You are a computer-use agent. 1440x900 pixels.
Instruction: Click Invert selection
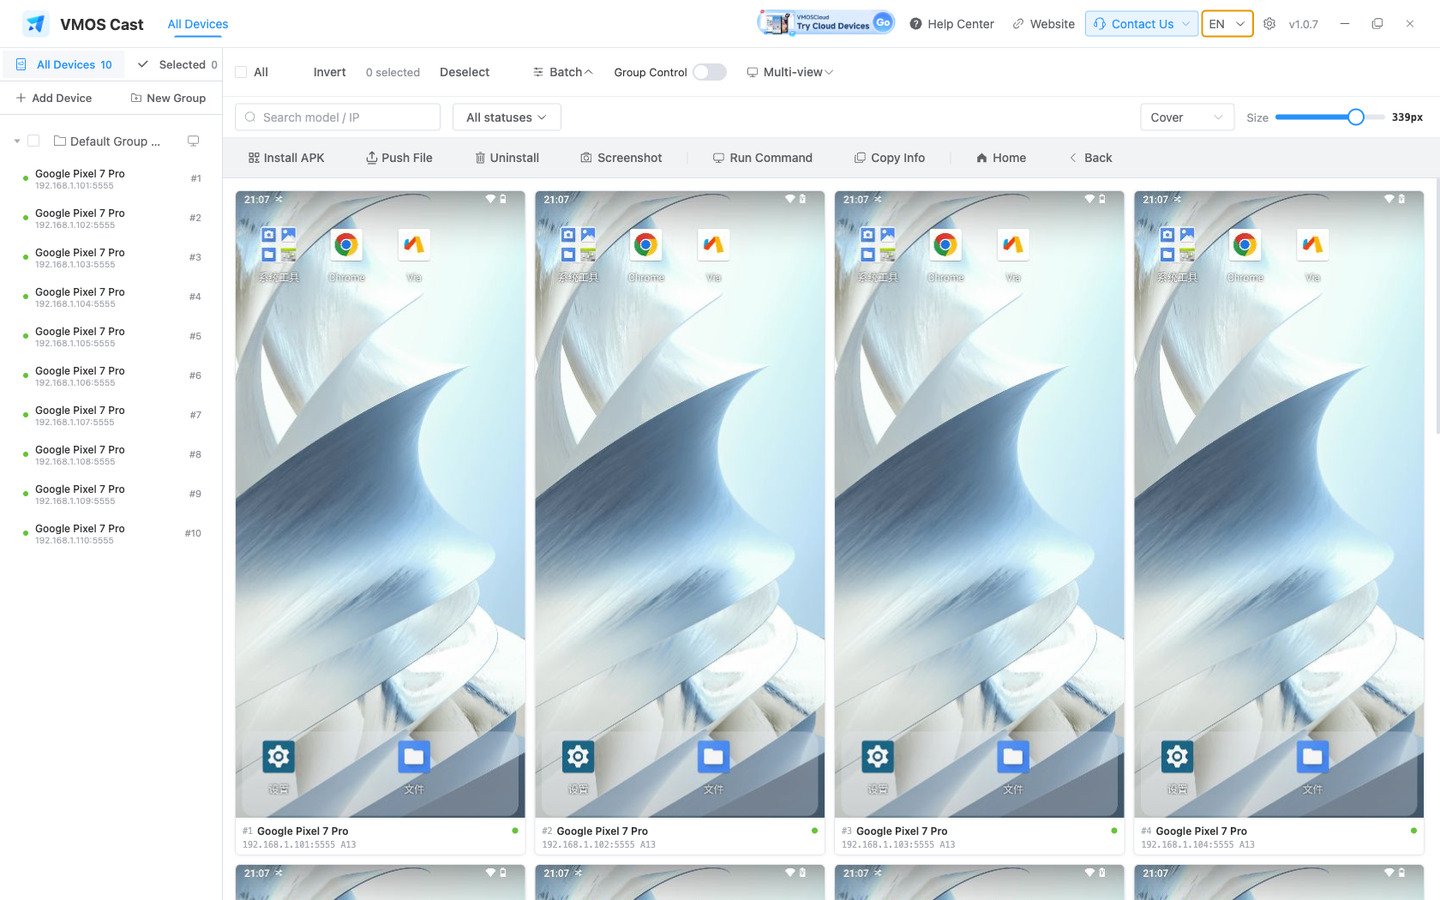(329, 72)
